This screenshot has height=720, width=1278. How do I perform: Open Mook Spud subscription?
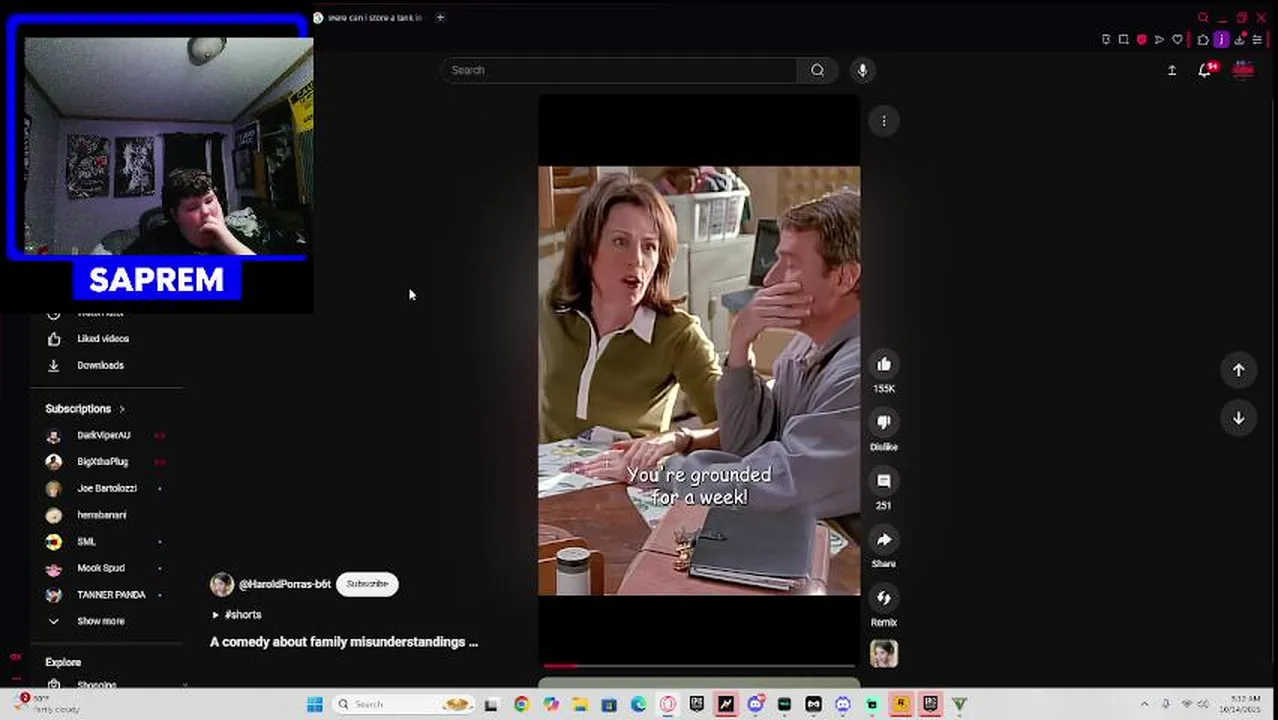pos(101,568)
